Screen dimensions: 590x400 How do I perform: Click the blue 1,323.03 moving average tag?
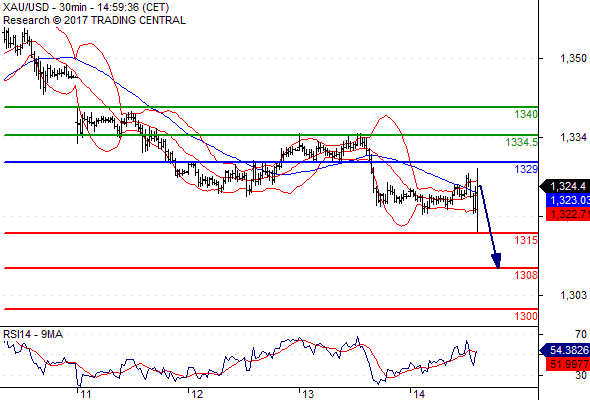[568, 200]
